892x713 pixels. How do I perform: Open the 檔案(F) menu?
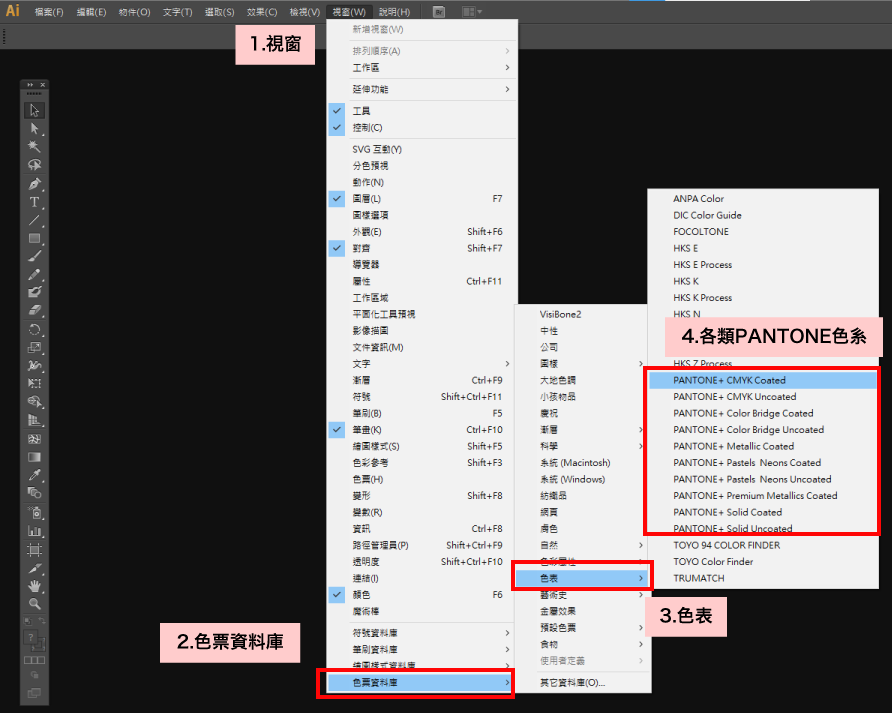pyautogui.click(x=49, y=12)
